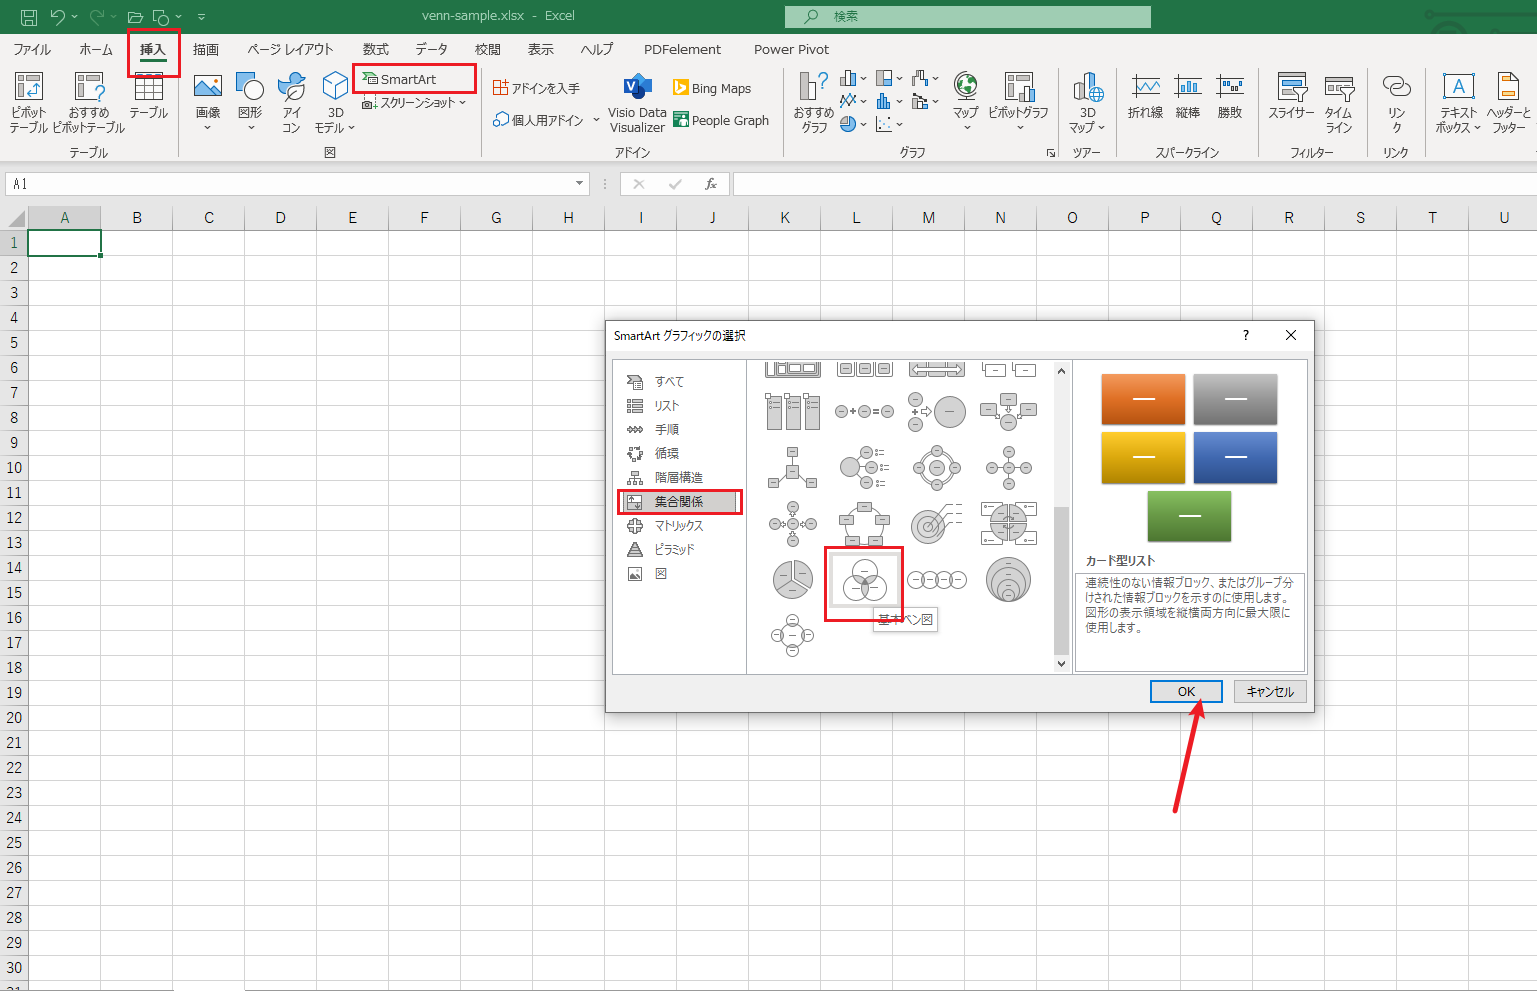Screen dimensions: 1537x991
Task: Open the Power Pivot tab
Action: [791, 49]
